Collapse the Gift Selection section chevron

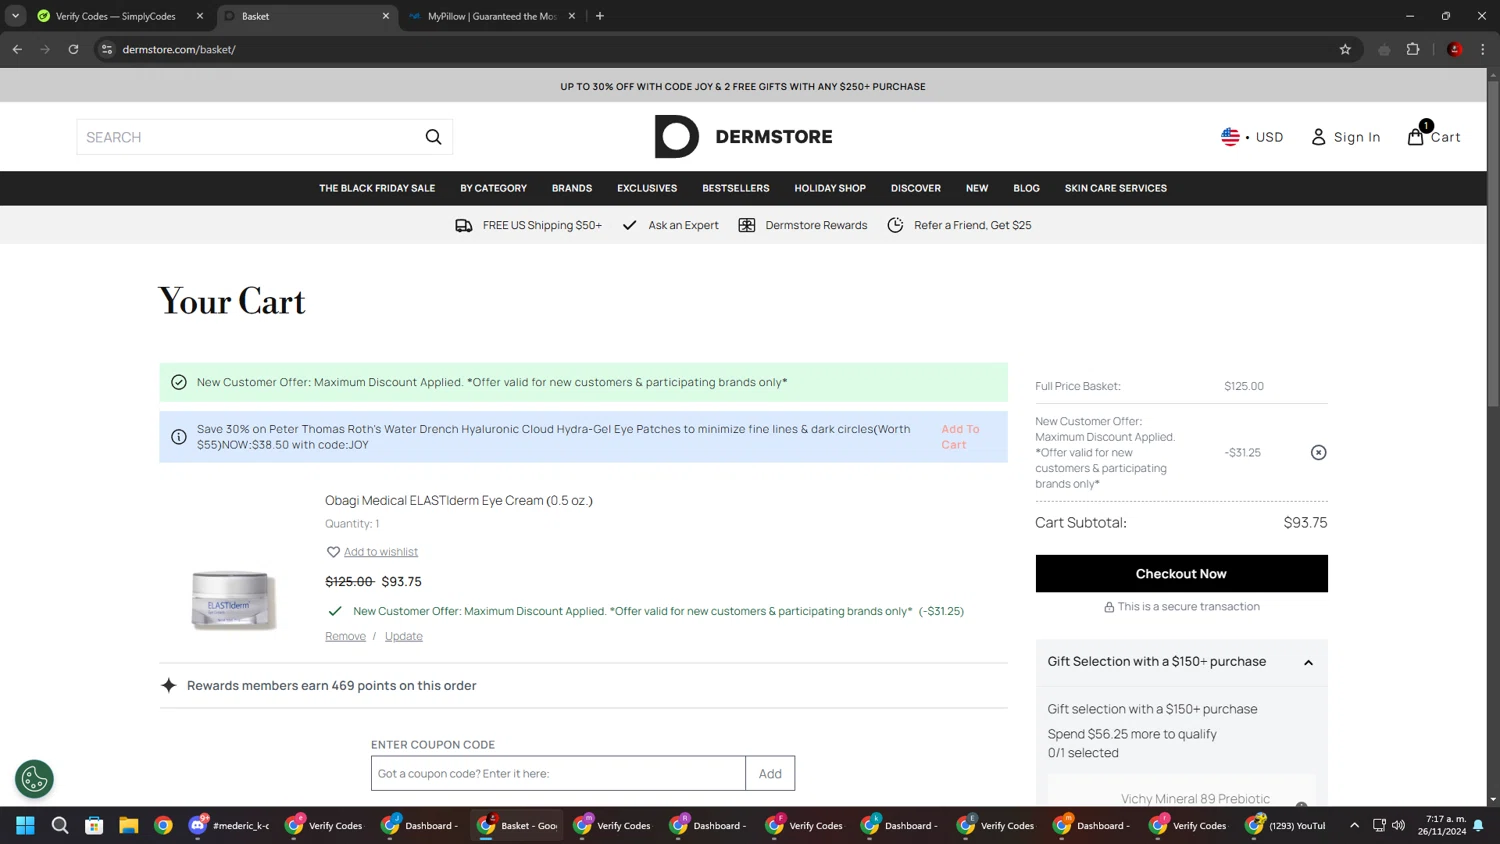1308,663
